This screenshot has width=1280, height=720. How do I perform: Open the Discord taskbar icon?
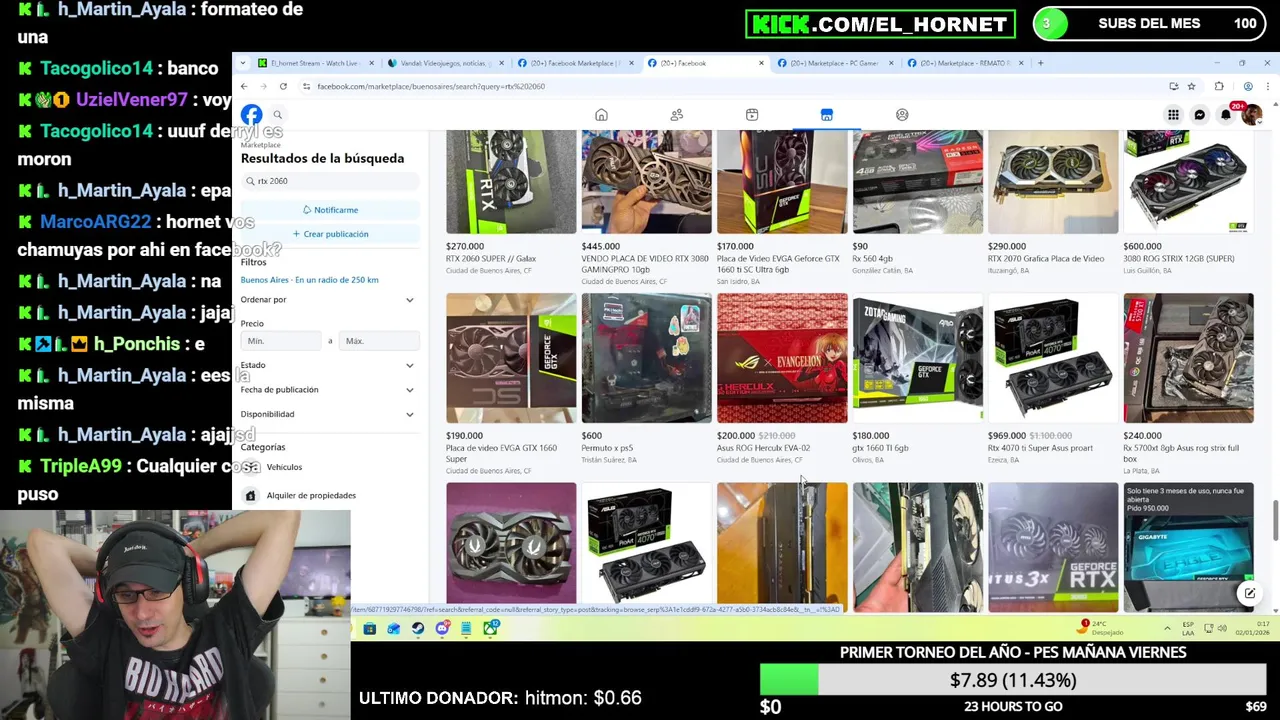pyautogui.click(x=442, y=628)
